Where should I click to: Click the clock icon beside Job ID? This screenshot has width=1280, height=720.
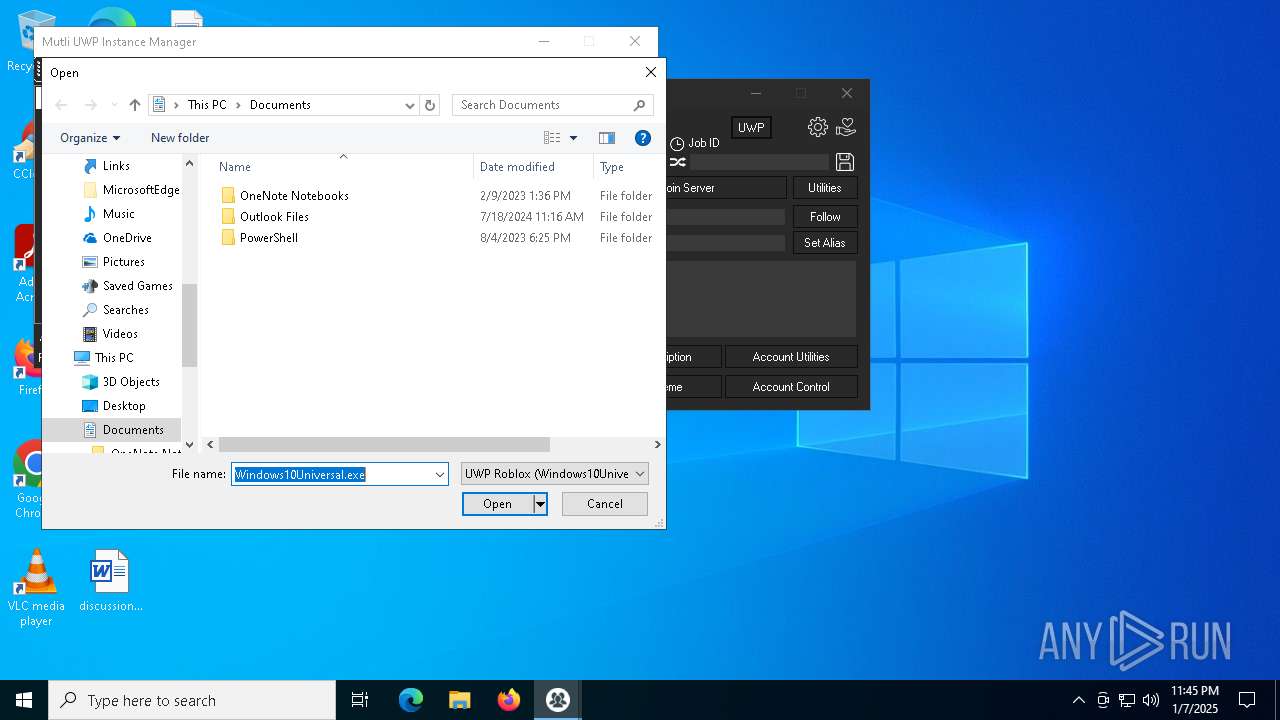pos(677,144)
